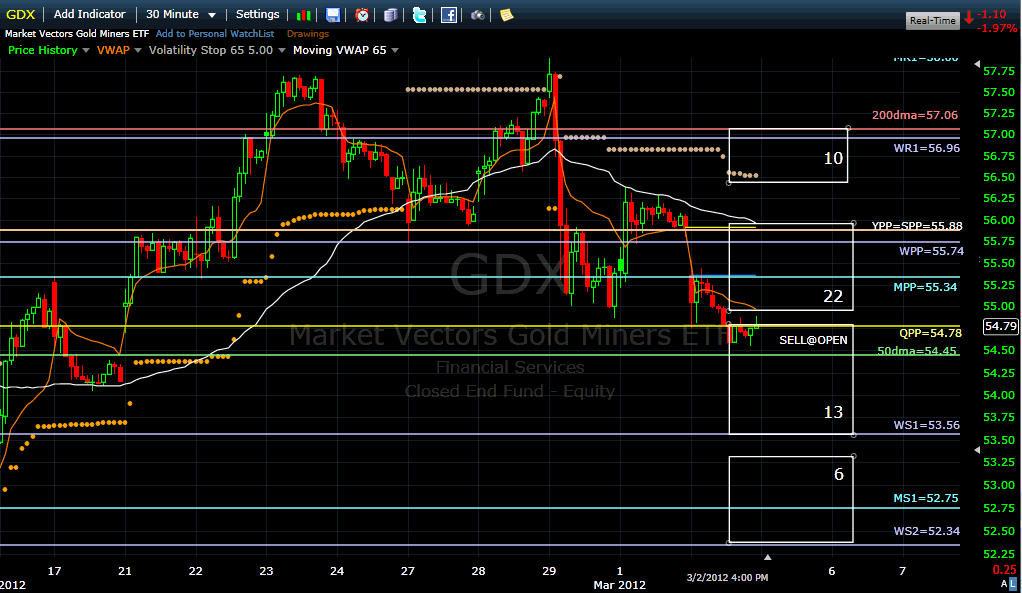Select the SELL@OPEN text annotation
Viewport: 1022px width, 593px height.
tap(813, 340)
